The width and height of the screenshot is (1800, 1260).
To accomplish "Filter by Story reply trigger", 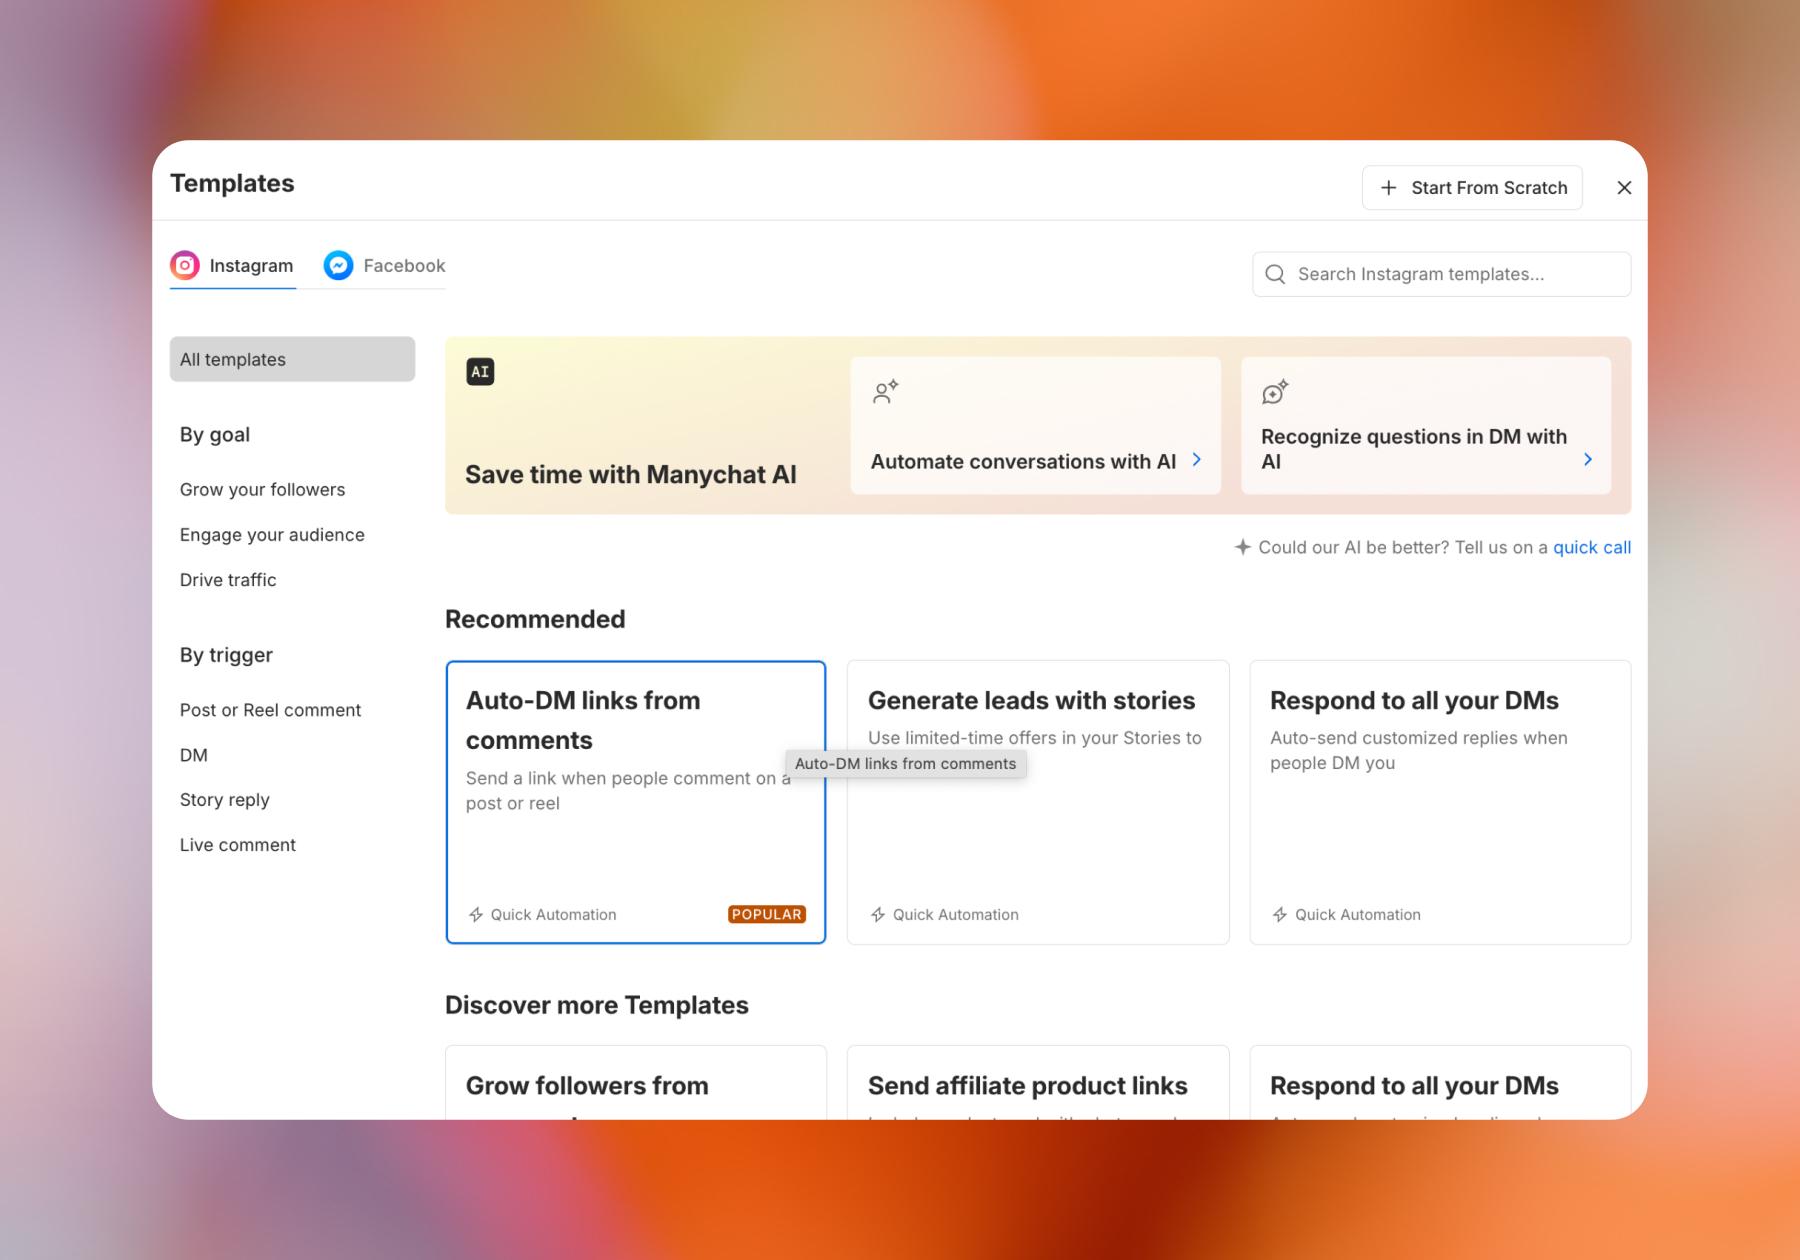I will point(225,800).
